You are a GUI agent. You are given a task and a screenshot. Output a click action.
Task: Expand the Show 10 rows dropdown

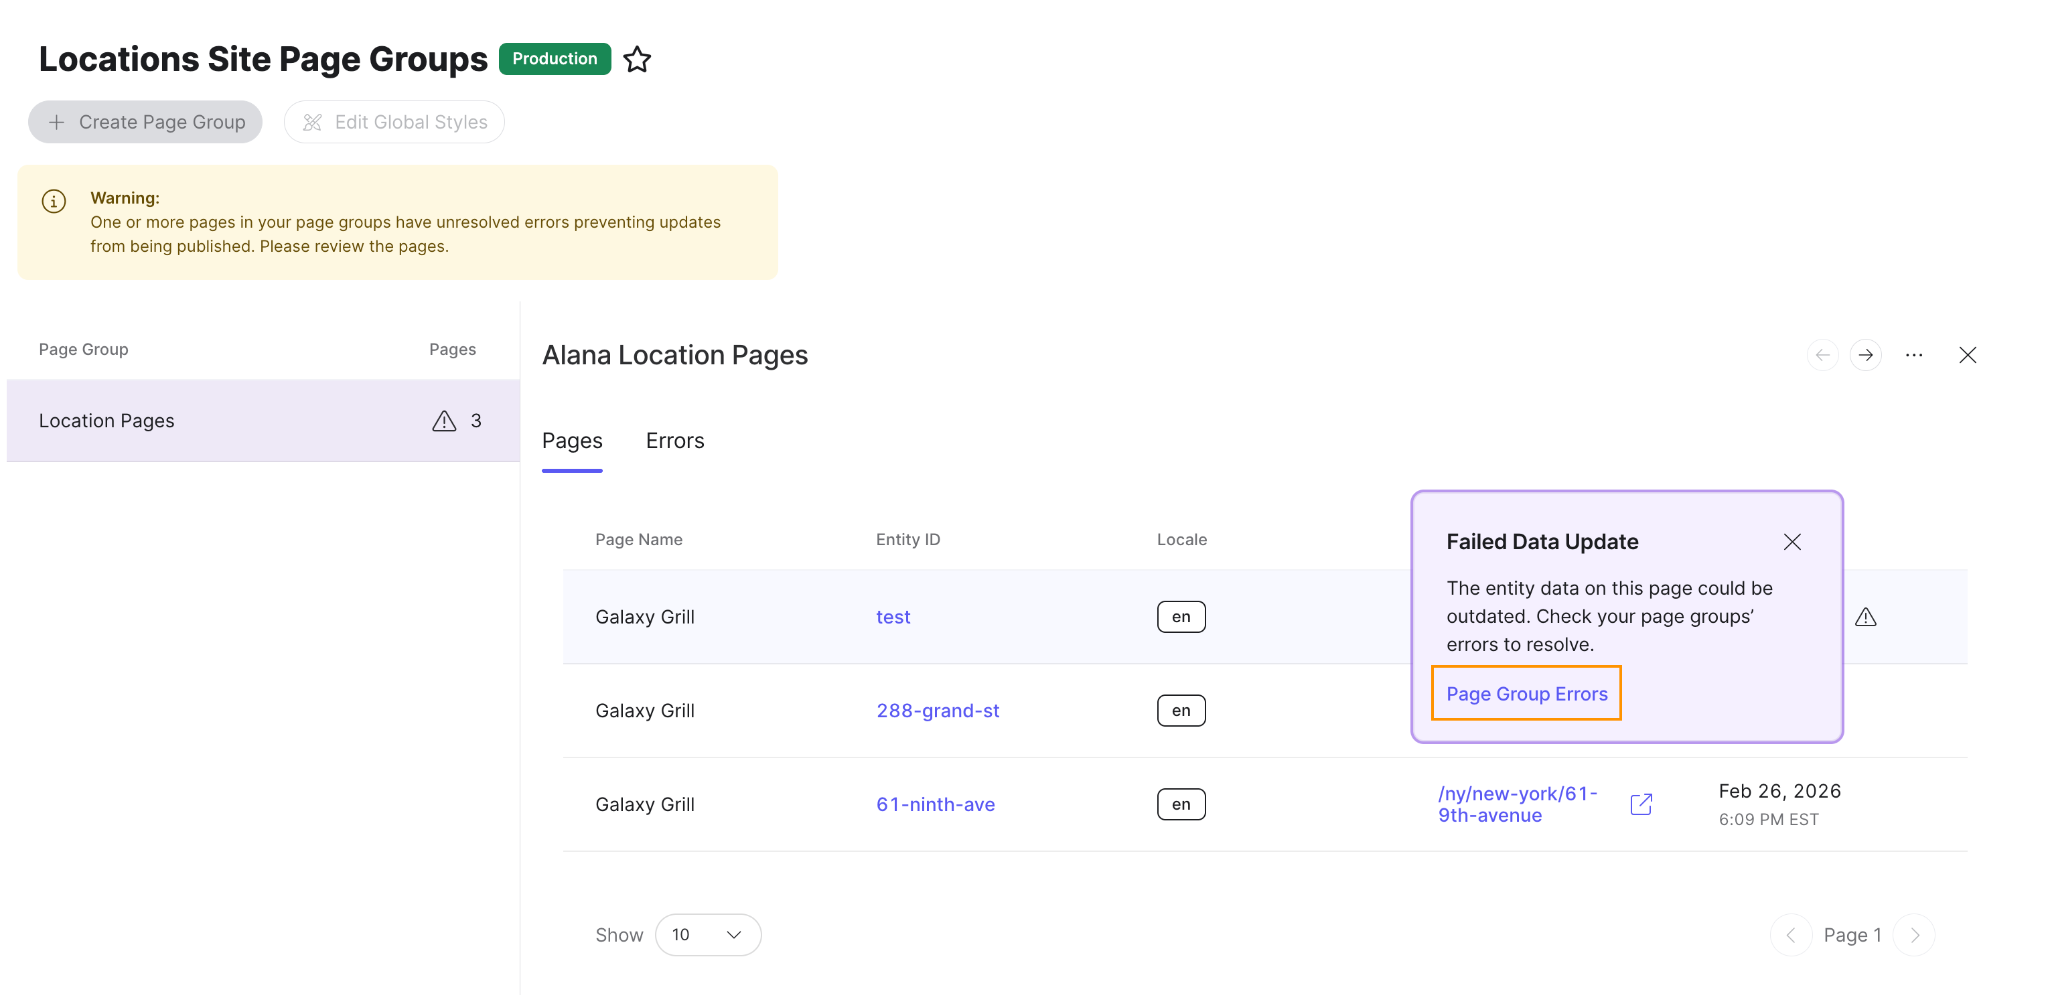708,935
